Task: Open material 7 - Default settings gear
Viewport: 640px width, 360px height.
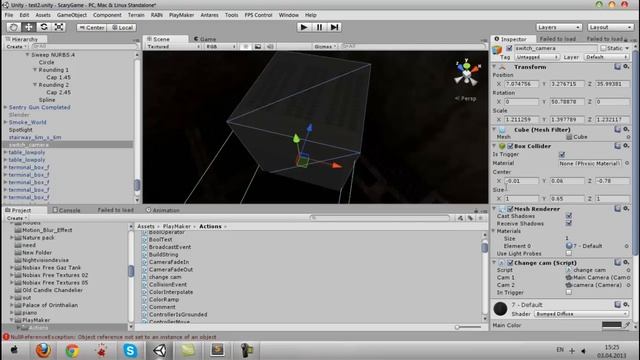Action: tap(626, 304)
